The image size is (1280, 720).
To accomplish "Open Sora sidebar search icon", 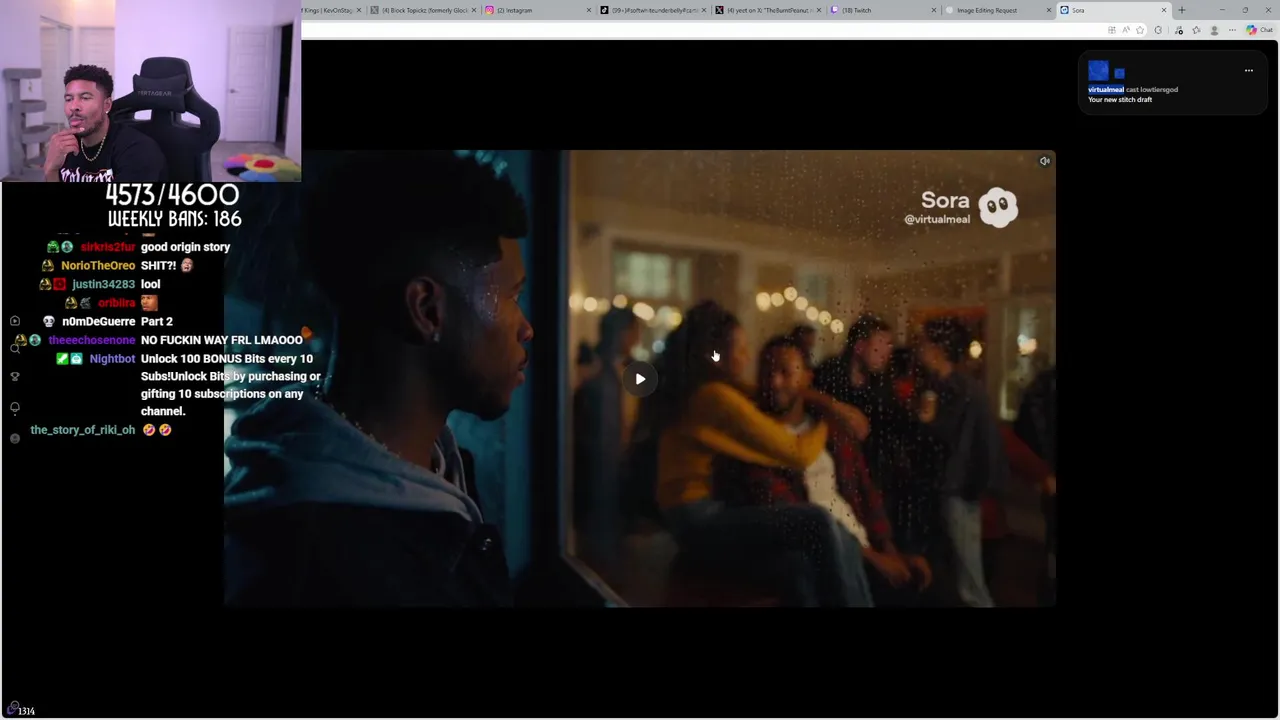I will [14, 348].
